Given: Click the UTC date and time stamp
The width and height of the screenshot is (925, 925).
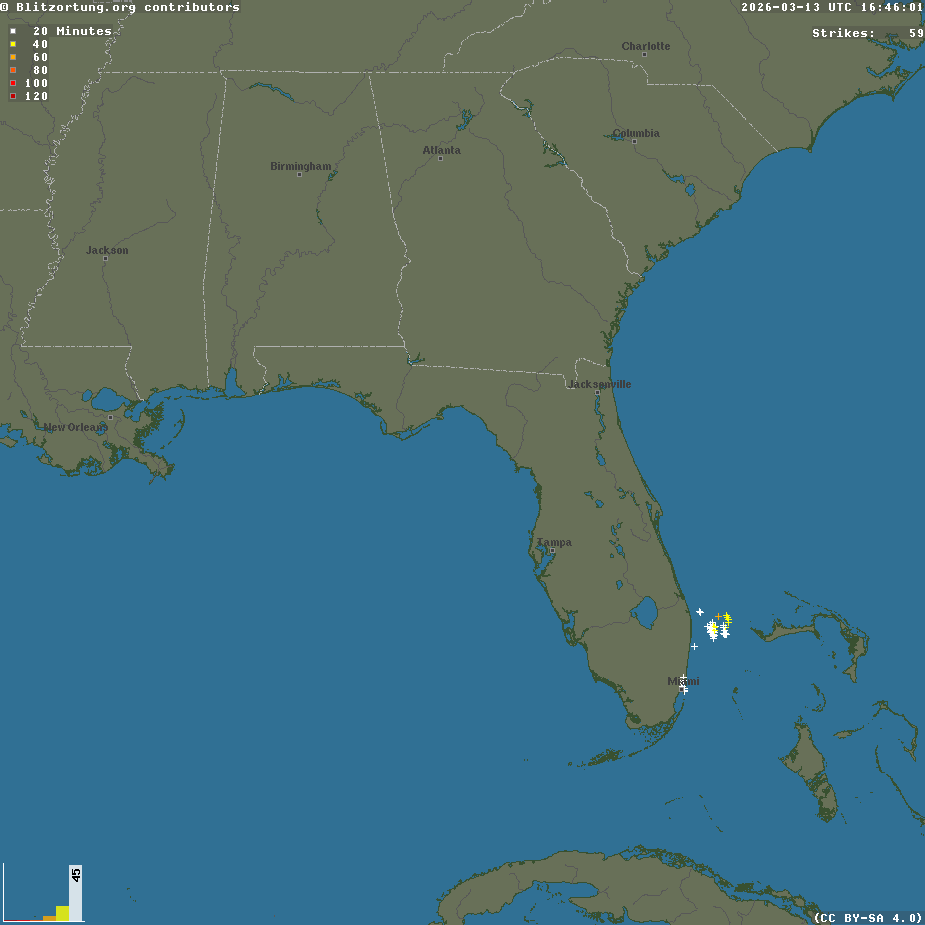Looking at the screenshot, I should 831,7.
